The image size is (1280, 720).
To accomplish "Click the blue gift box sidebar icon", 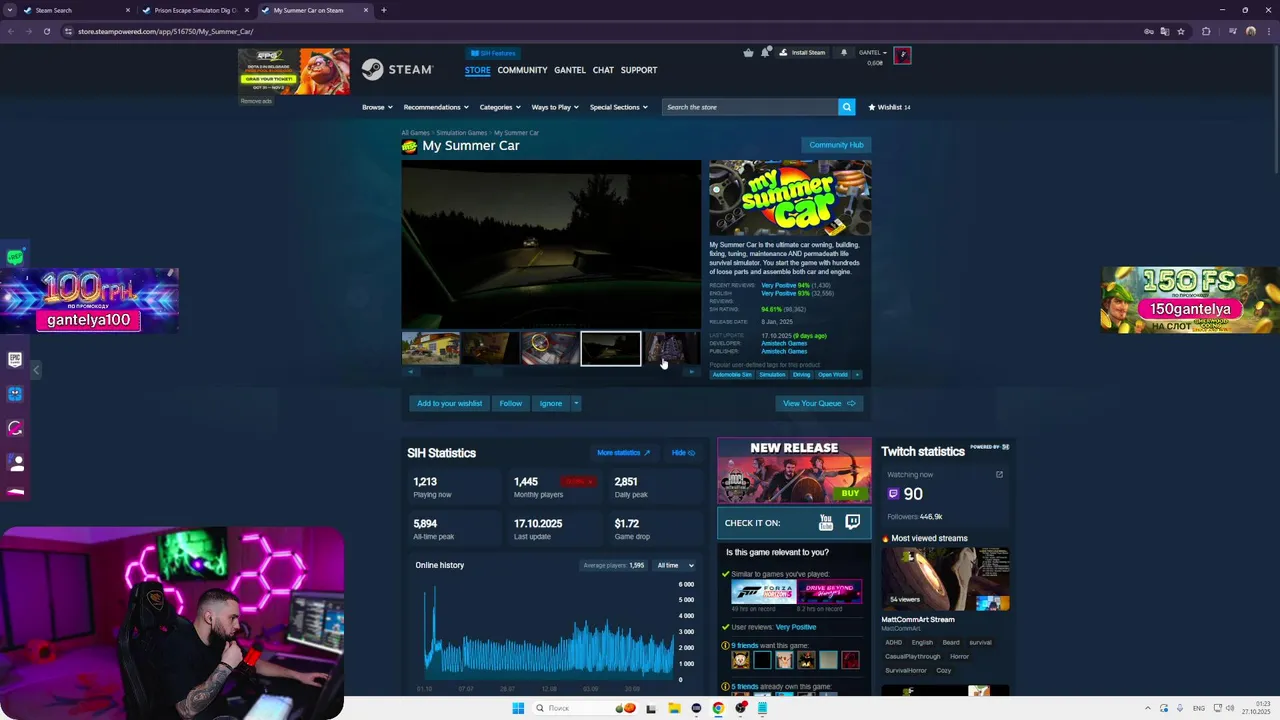I will click(15, 394).
